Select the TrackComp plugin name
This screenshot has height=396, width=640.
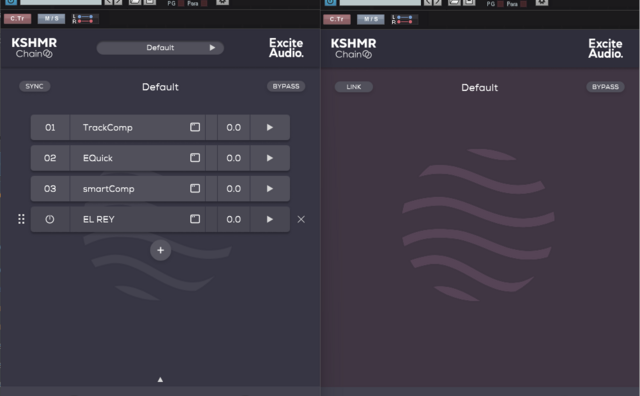coord(108,127)
